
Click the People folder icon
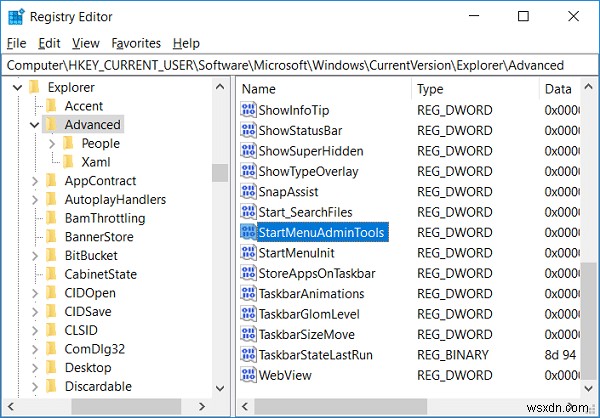[x=68, y=143]
